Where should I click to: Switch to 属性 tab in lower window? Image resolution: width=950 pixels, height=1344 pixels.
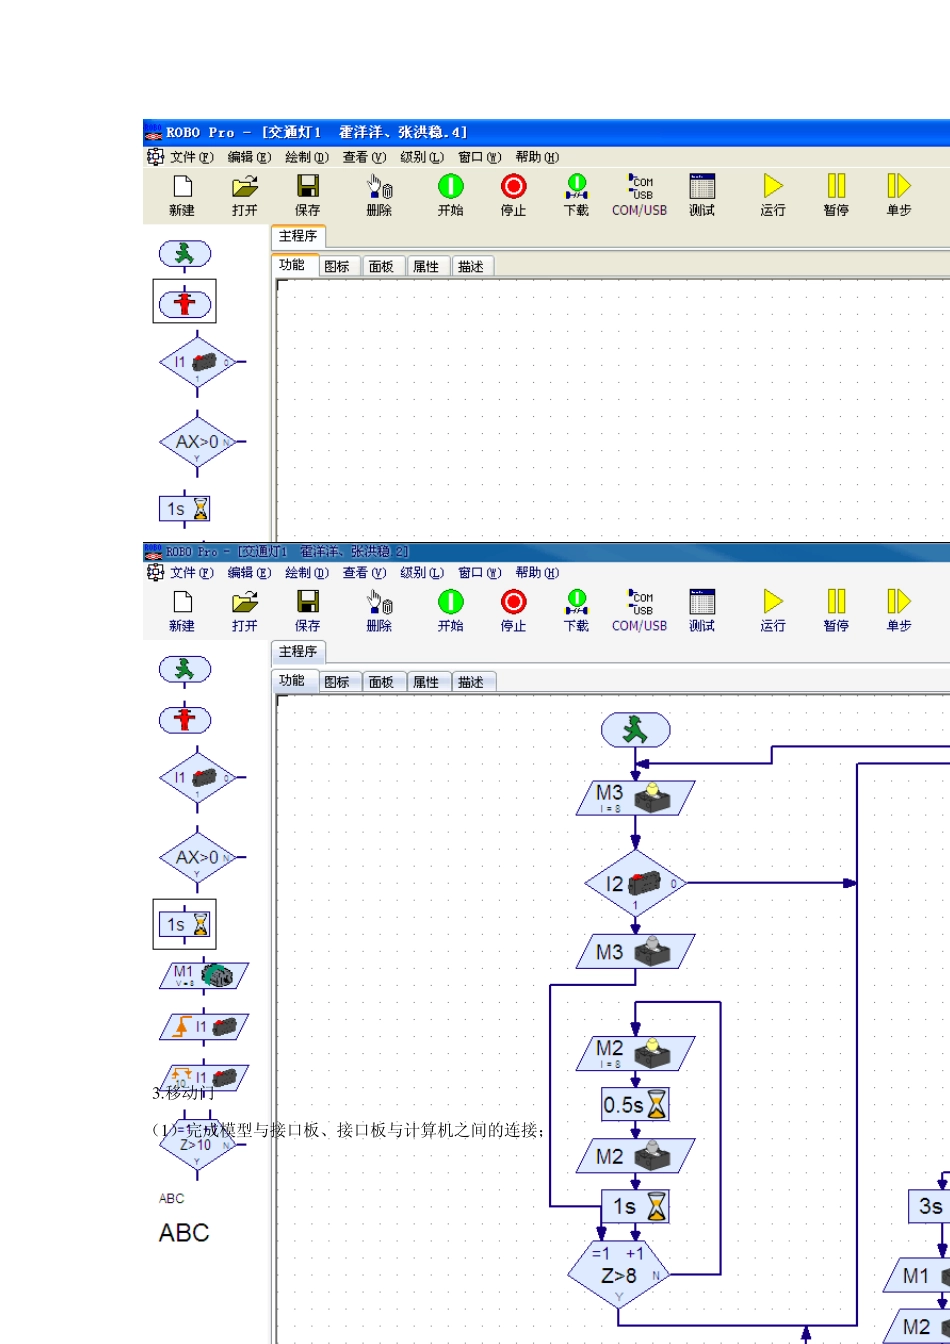point(427,682)
